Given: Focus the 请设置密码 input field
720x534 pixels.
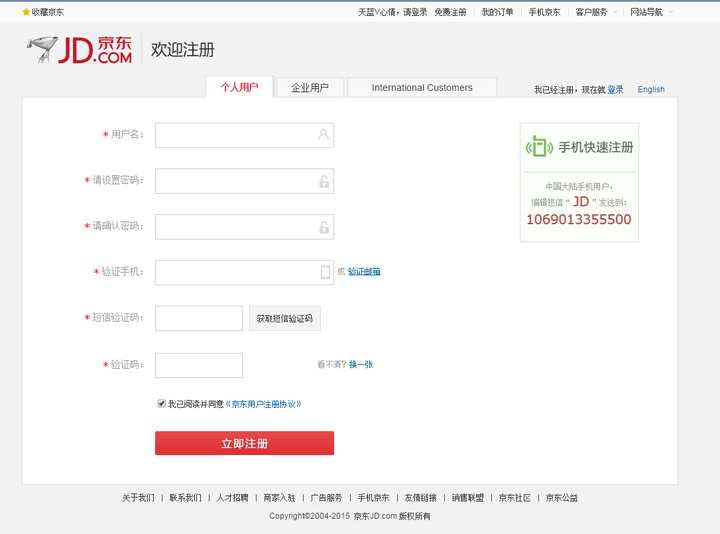Looking at the screenshot, I should 244,181.
